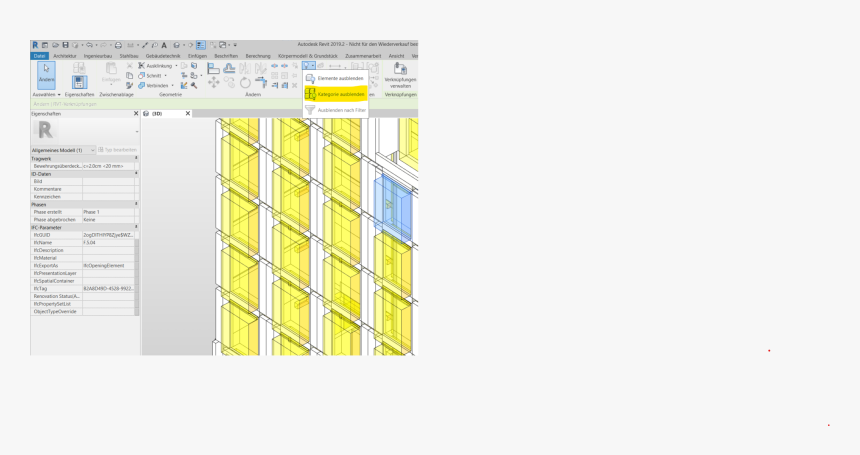Close the {3D} view tab
The width and height of the screenshot is (860, 455).
(188, 113)
